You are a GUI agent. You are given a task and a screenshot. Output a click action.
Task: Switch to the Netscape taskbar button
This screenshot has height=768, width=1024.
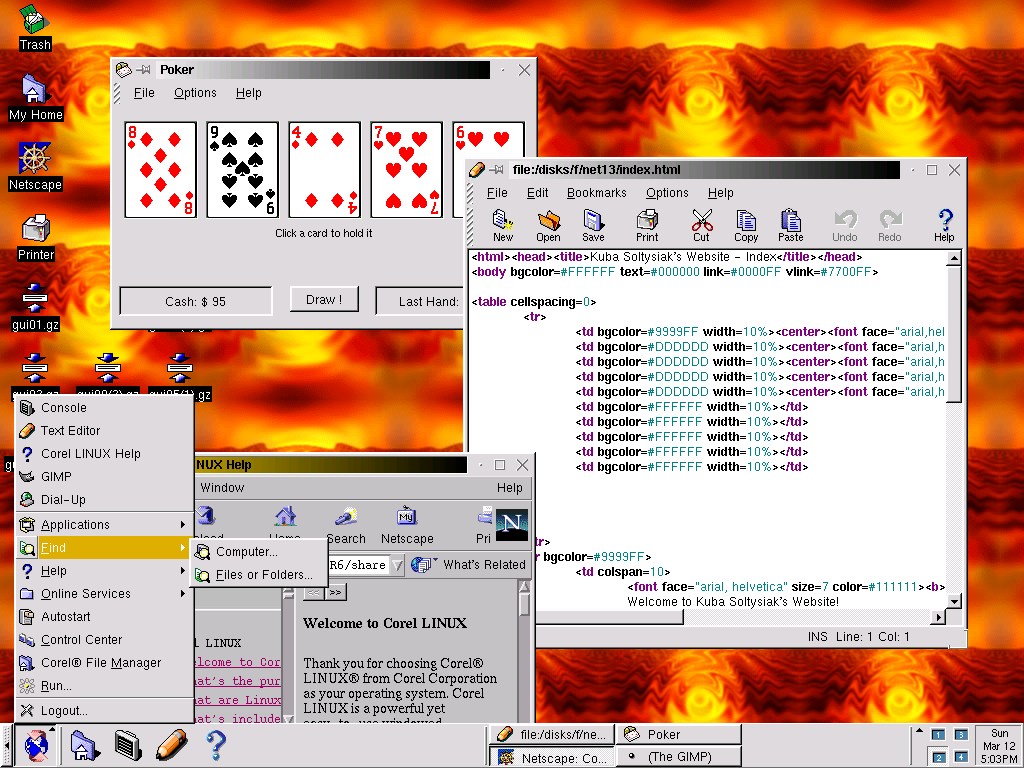552,758
